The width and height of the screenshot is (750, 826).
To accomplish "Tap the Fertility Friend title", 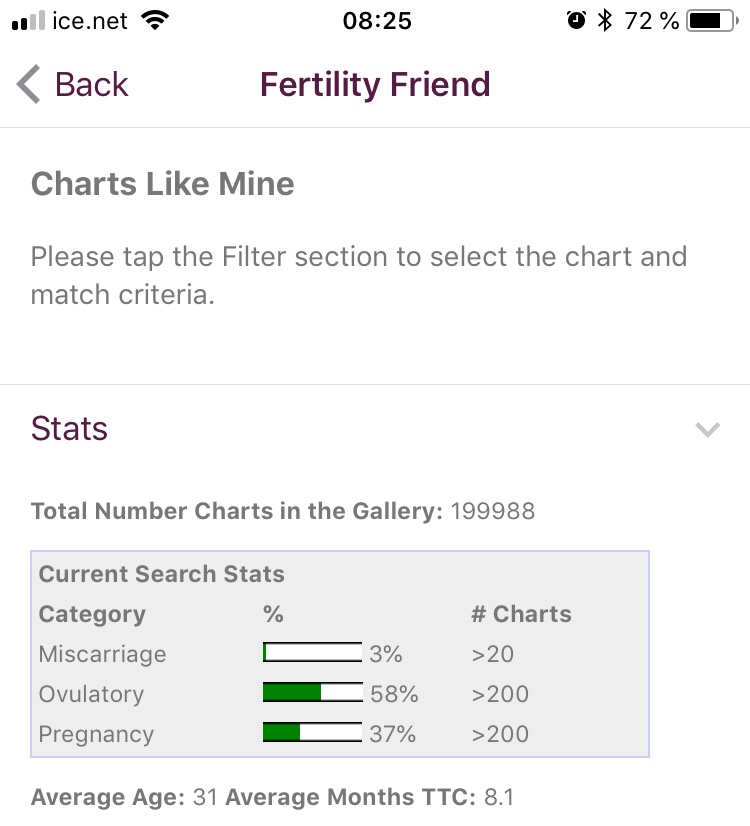I will point(375,85).
